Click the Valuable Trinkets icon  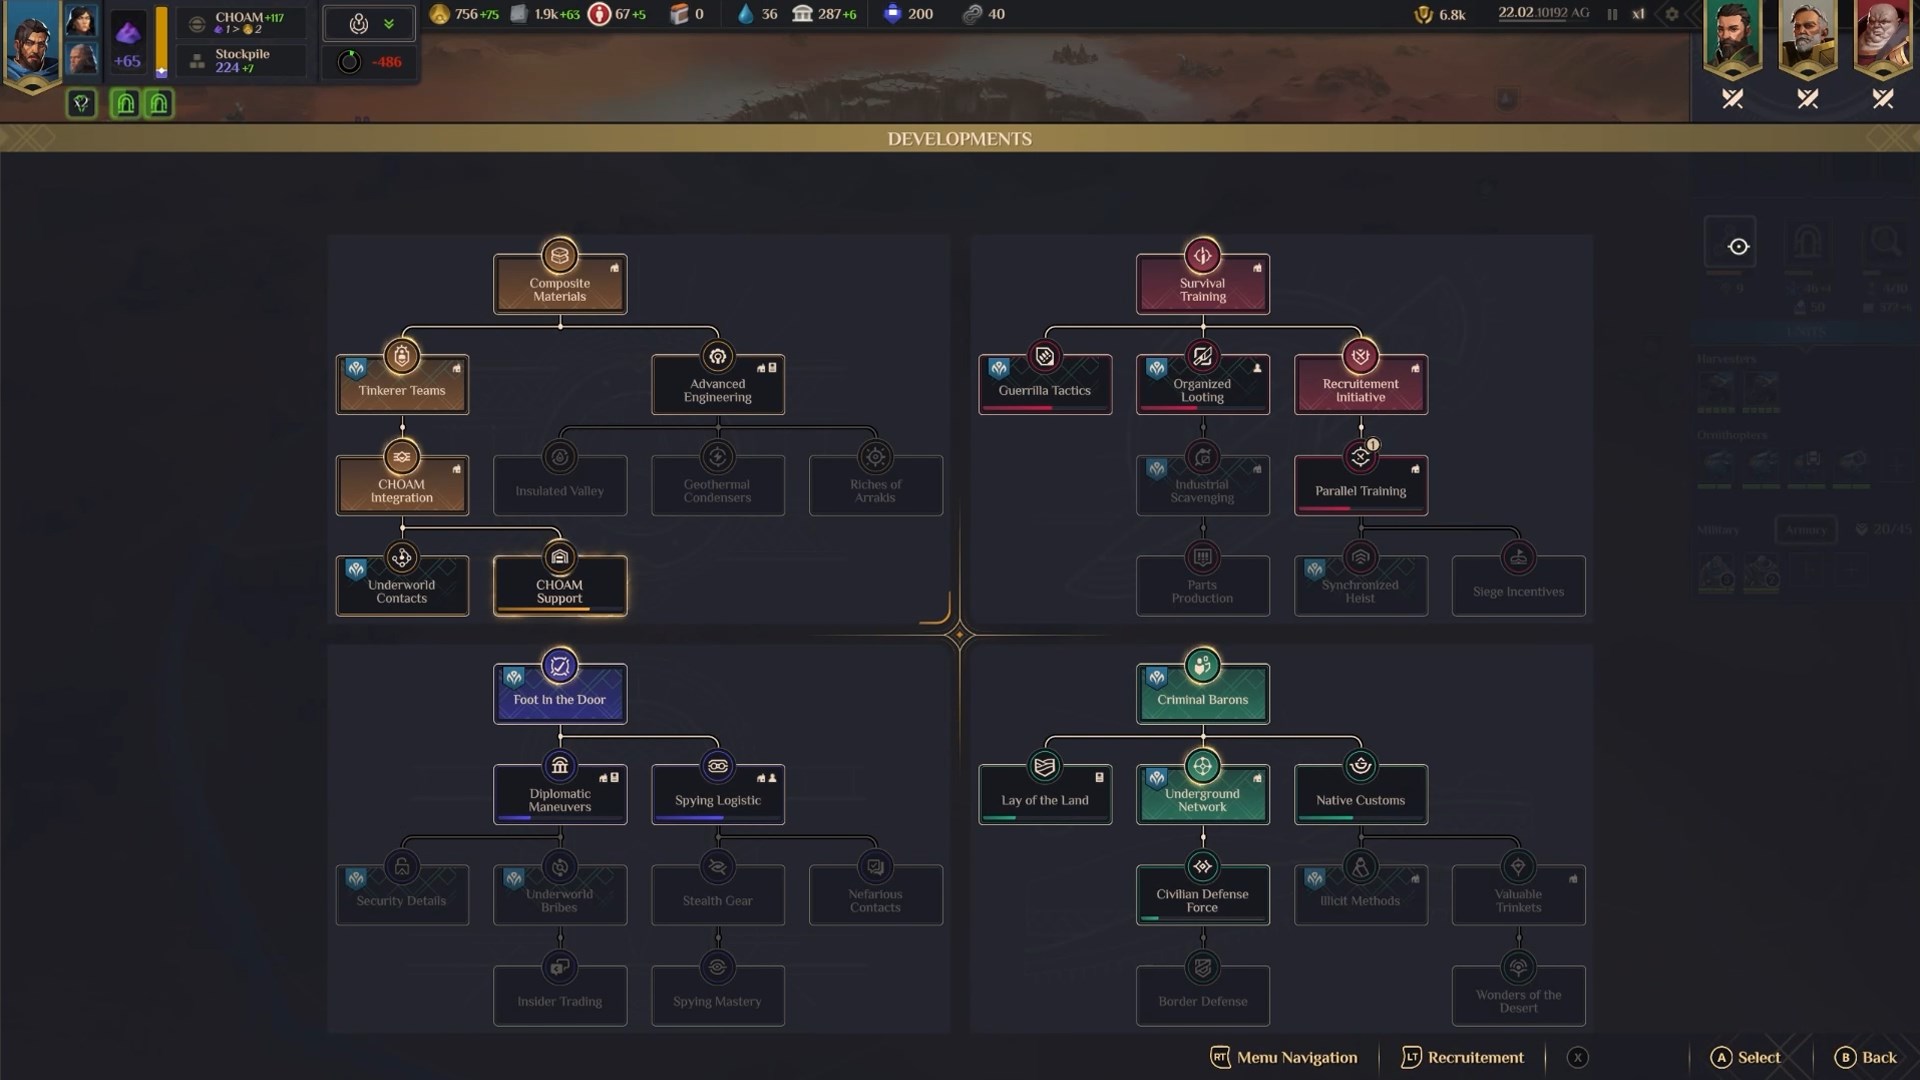point(1519,867)
